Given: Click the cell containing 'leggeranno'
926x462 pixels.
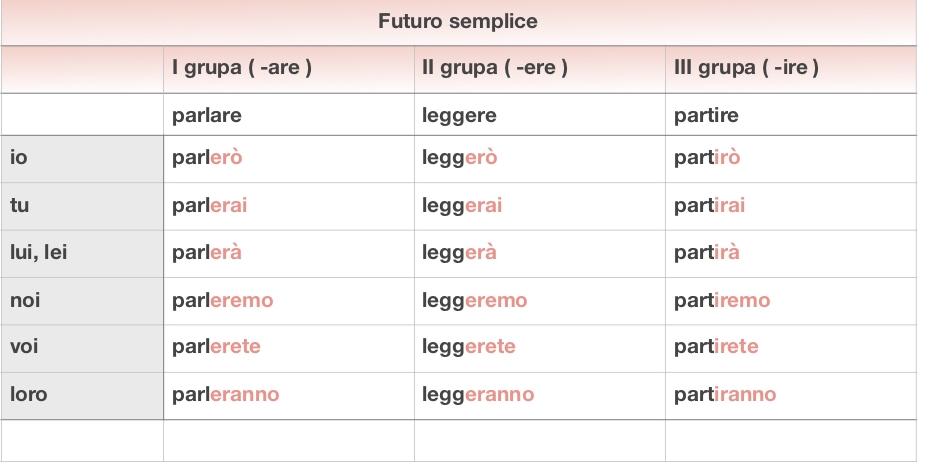Looking at the screenshot, I should click(478, 394).
